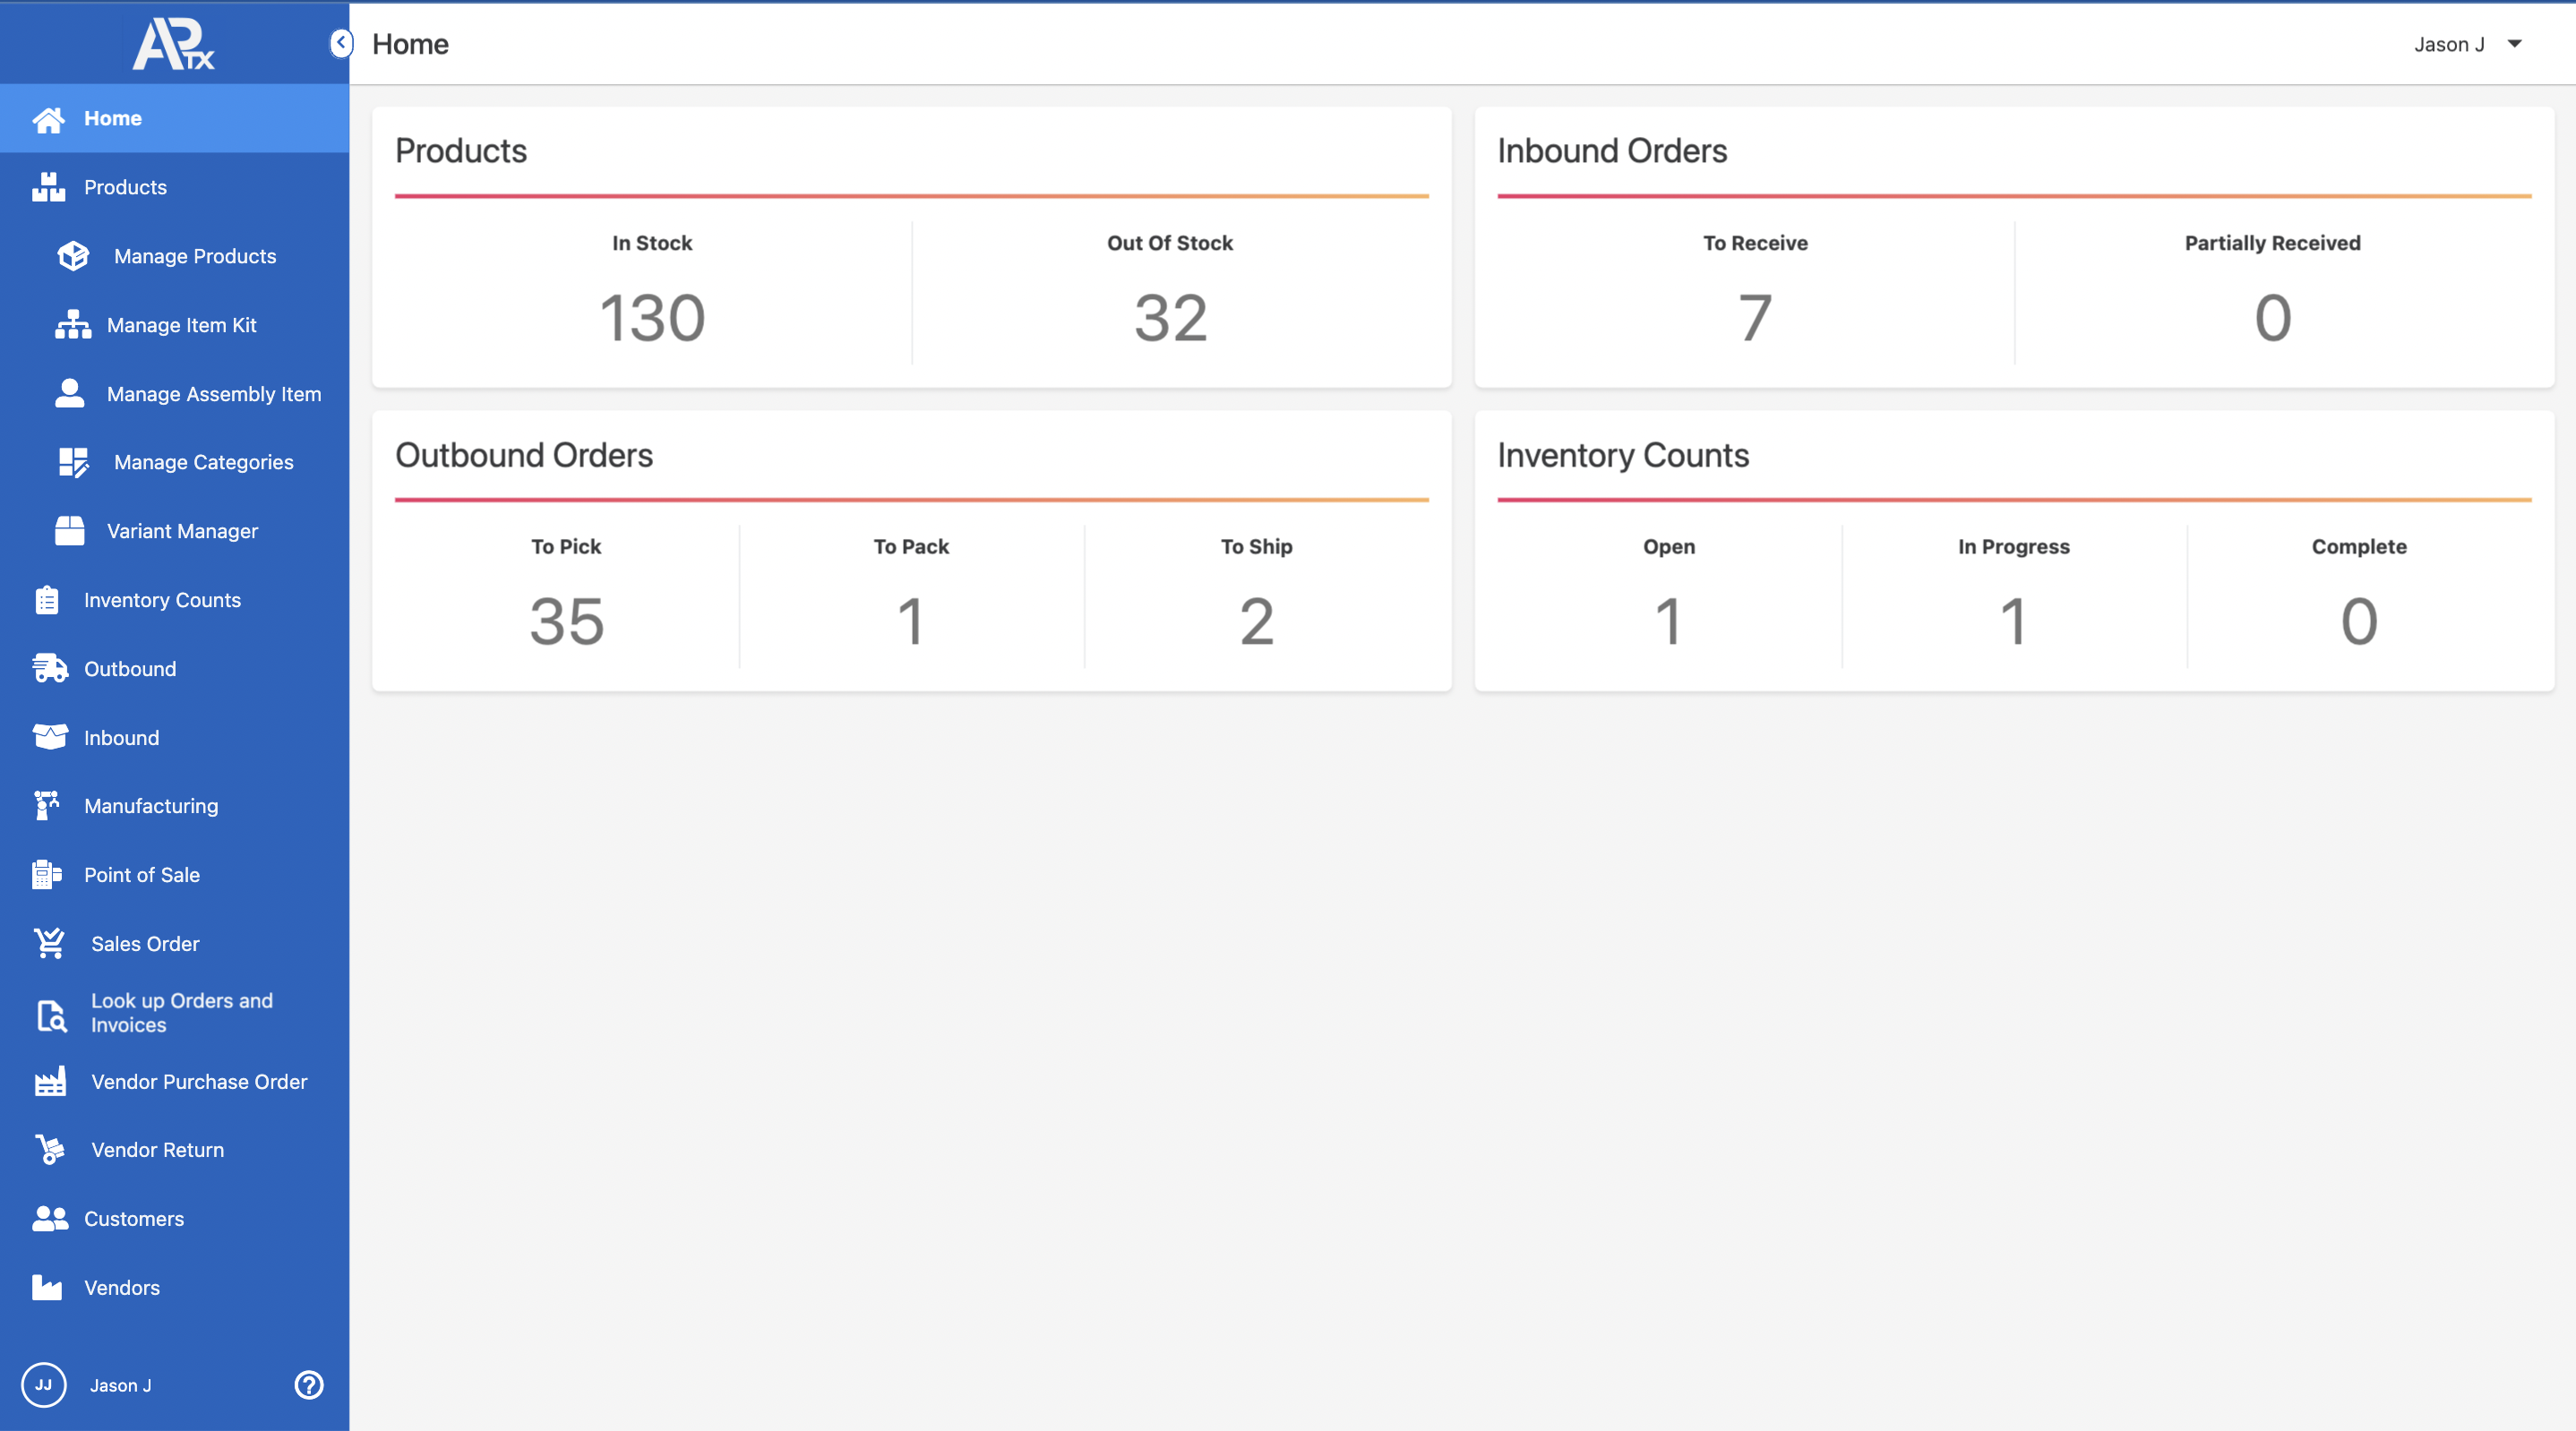Go to Vendor Purchase Order page
Image resolution: width=2576 pixels, height=1431 pixels.
[x=199, y=1082]
